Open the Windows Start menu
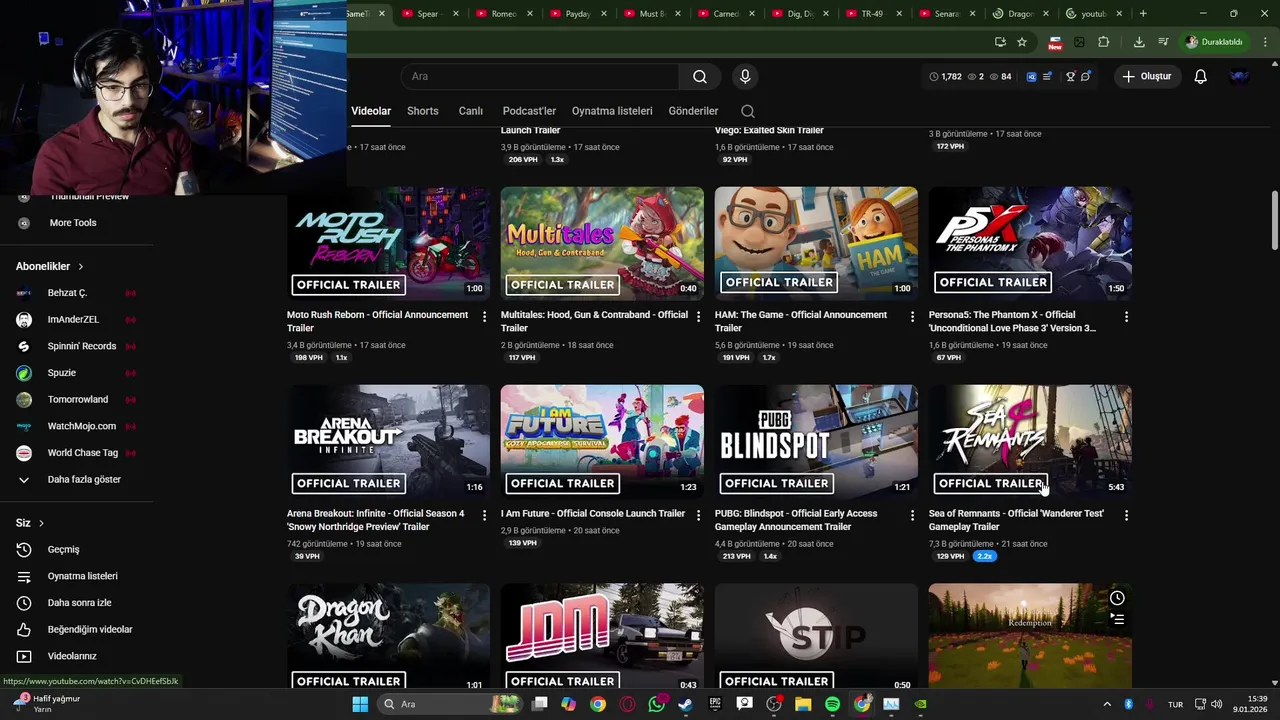This screenshot has width=1280, height=720. coord(360,704)
